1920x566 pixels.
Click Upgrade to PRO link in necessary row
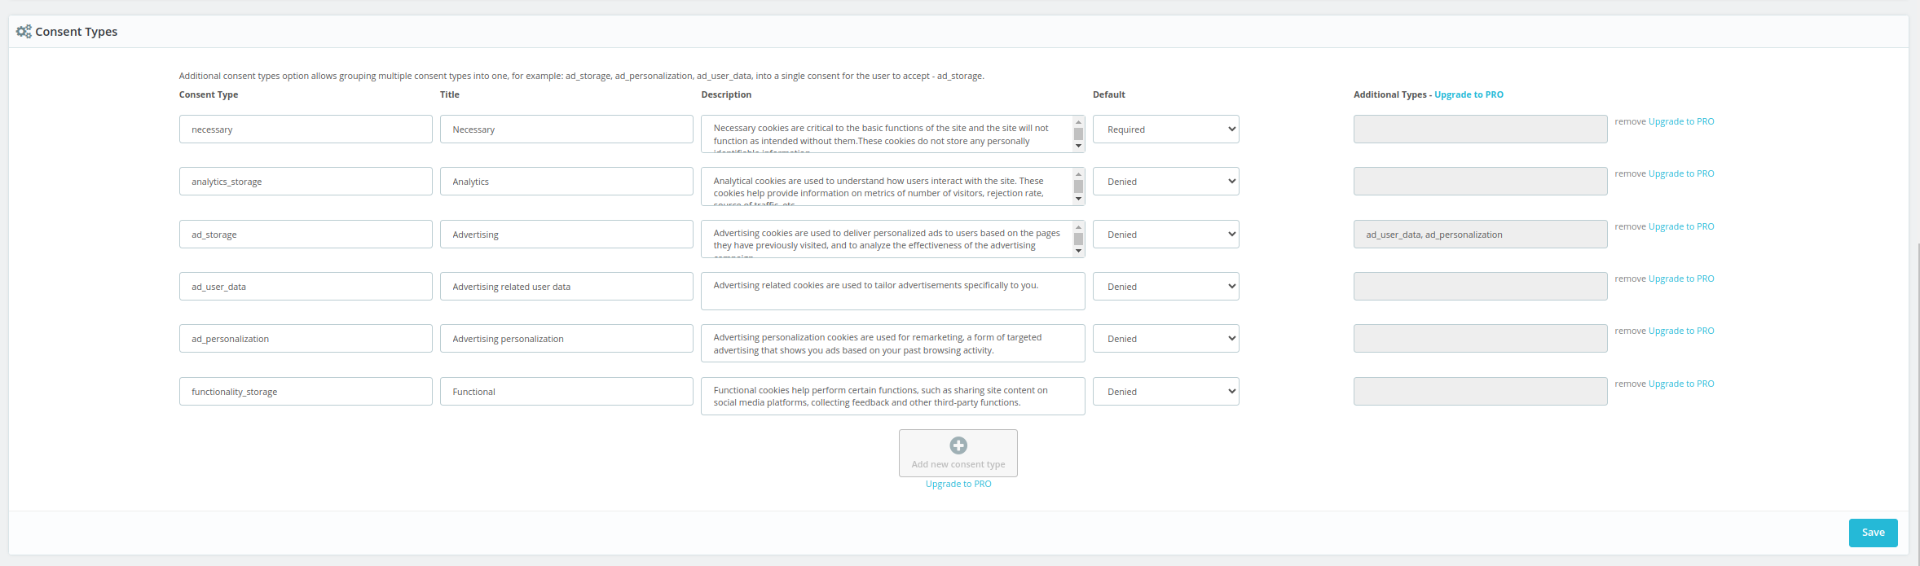(x=1680, y=122)
